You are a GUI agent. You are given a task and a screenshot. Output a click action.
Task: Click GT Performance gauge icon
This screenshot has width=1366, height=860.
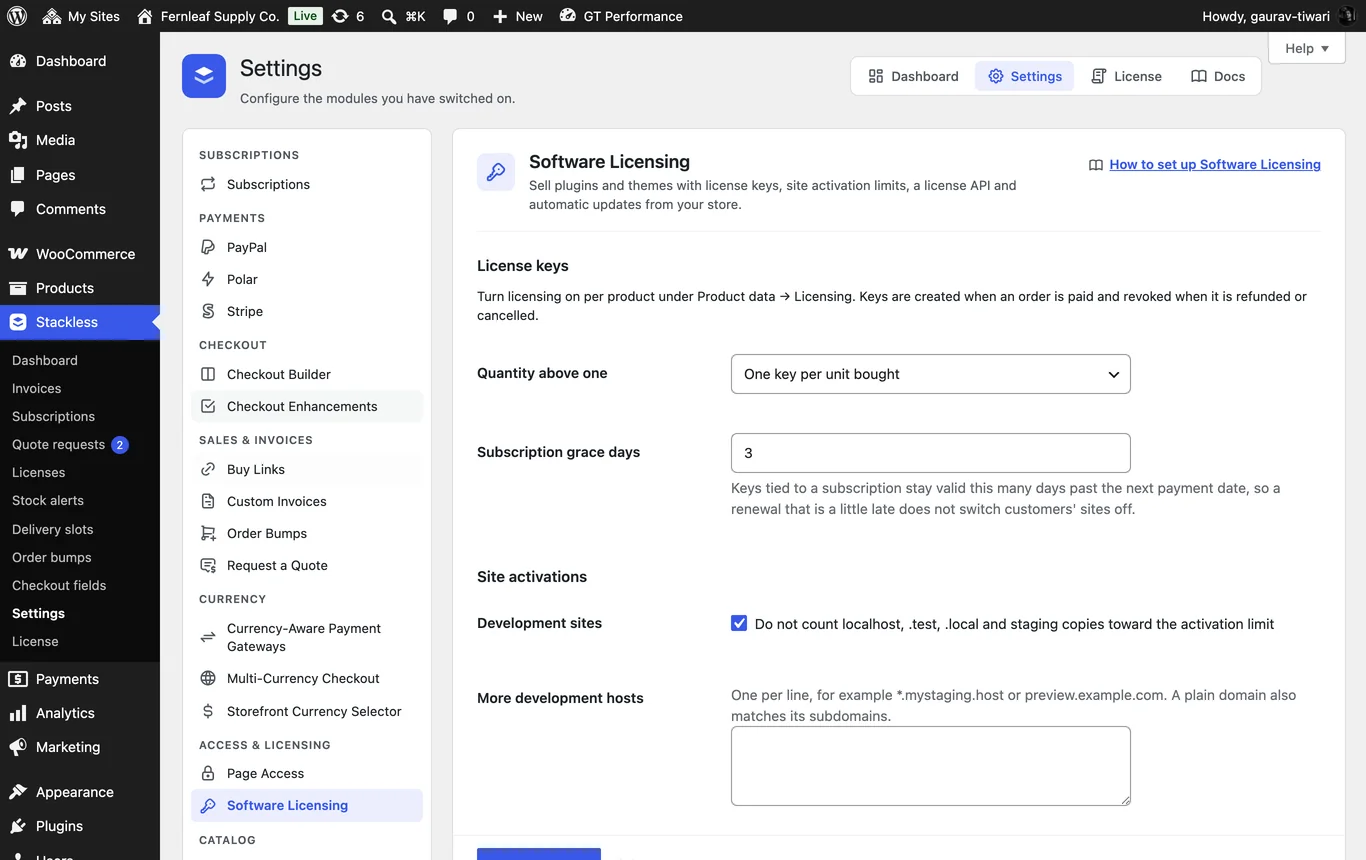pyautogui.click(x=568, y=16)
